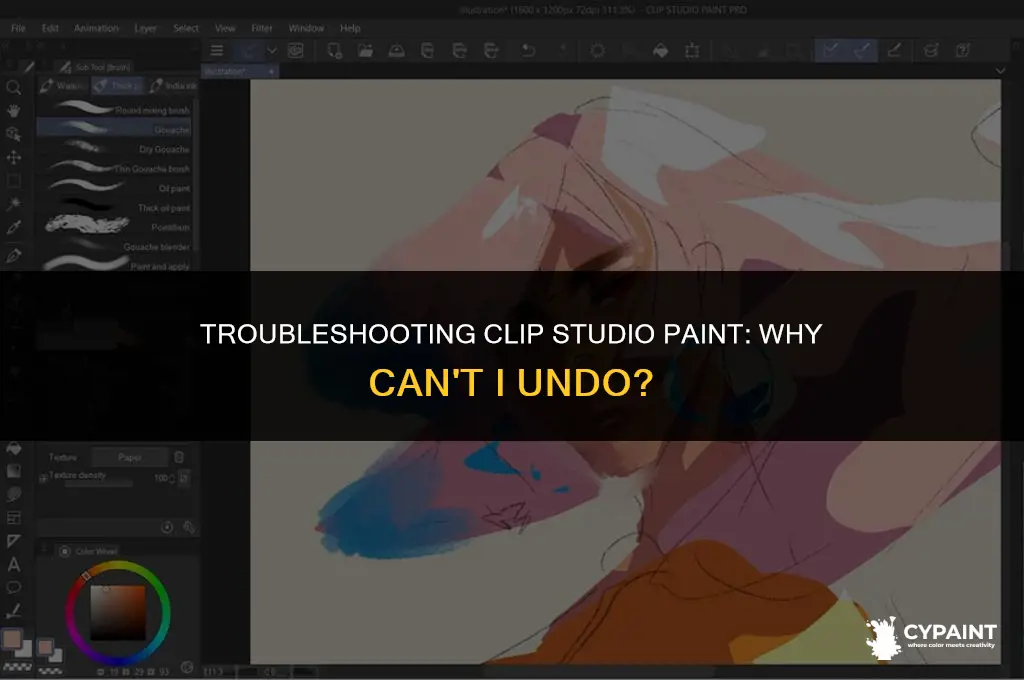
Task: Select the Pen tool
Action: tap(13, 255)
